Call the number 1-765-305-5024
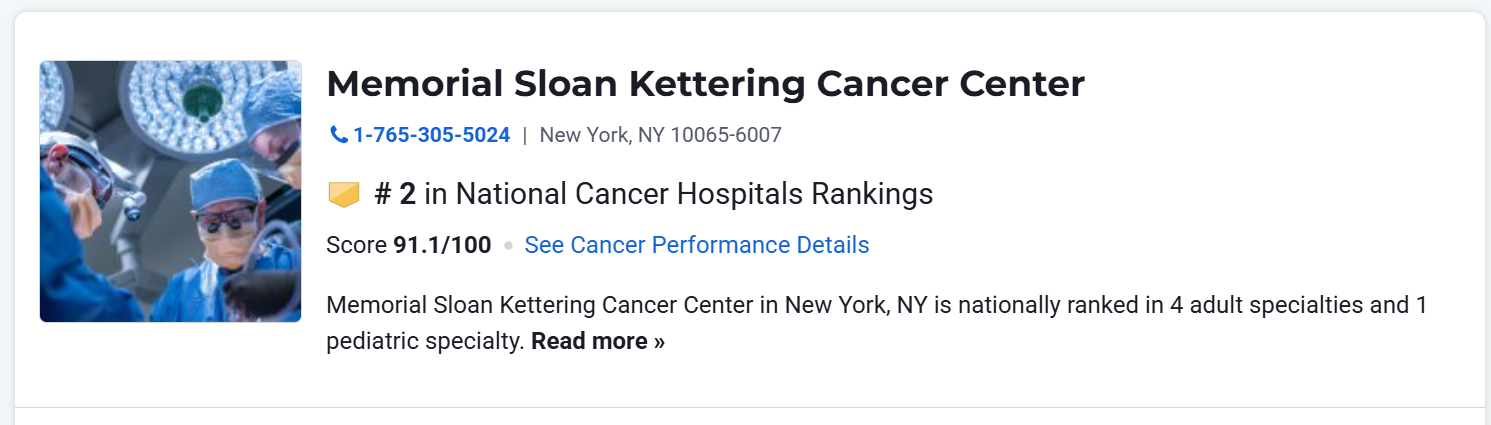The width and height of the screenshot is (1491, 425). pos(431,135)
